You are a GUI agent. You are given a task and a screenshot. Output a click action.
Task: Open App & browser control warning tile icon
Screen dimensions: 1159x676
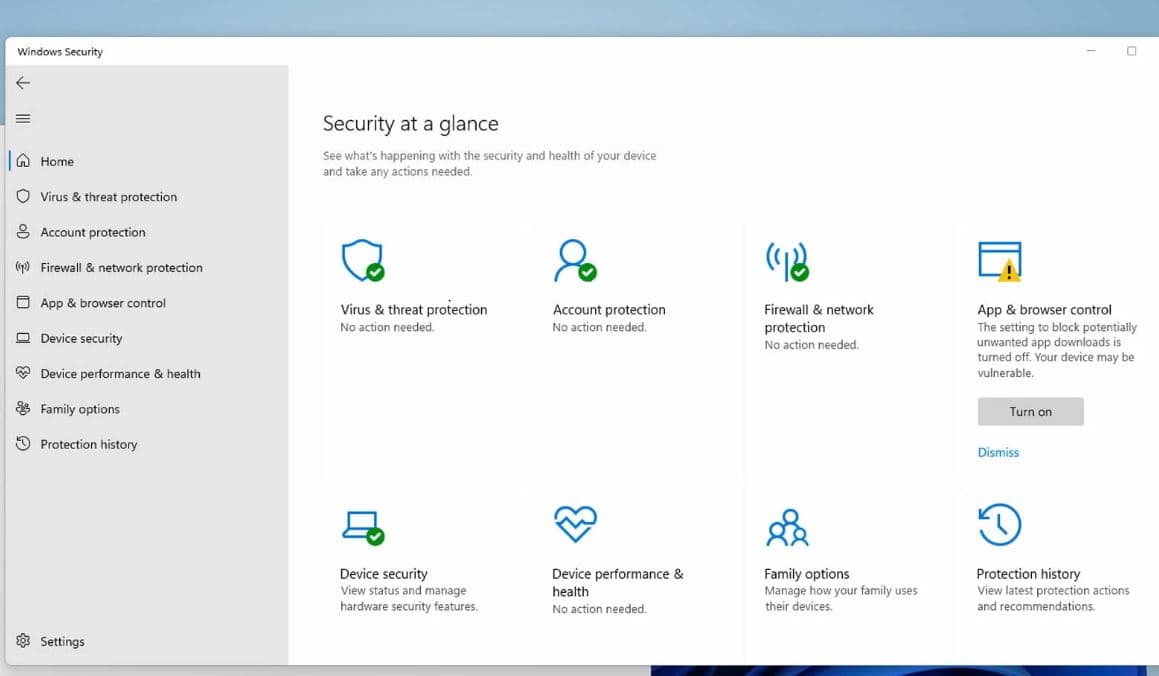tap(999, 261)
